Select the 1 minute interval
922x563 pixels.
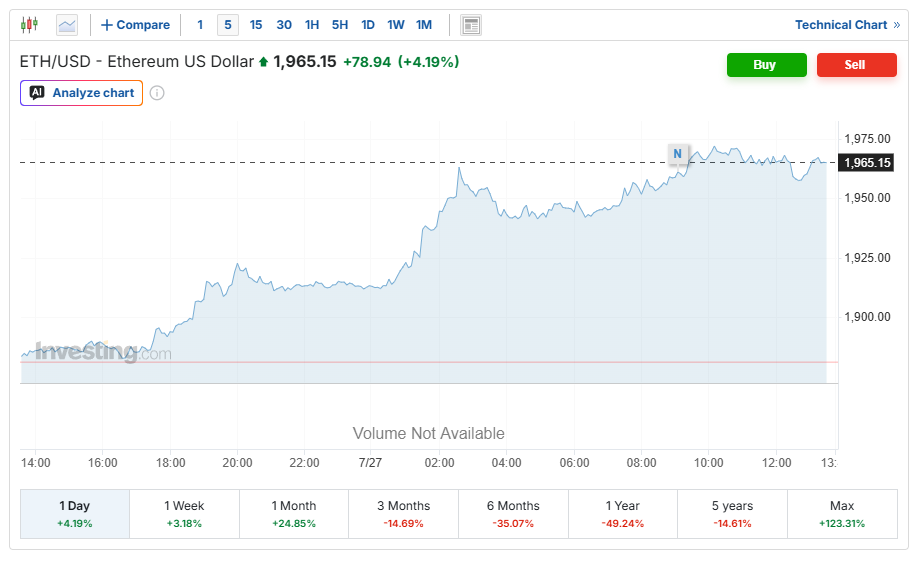[200, 25]
